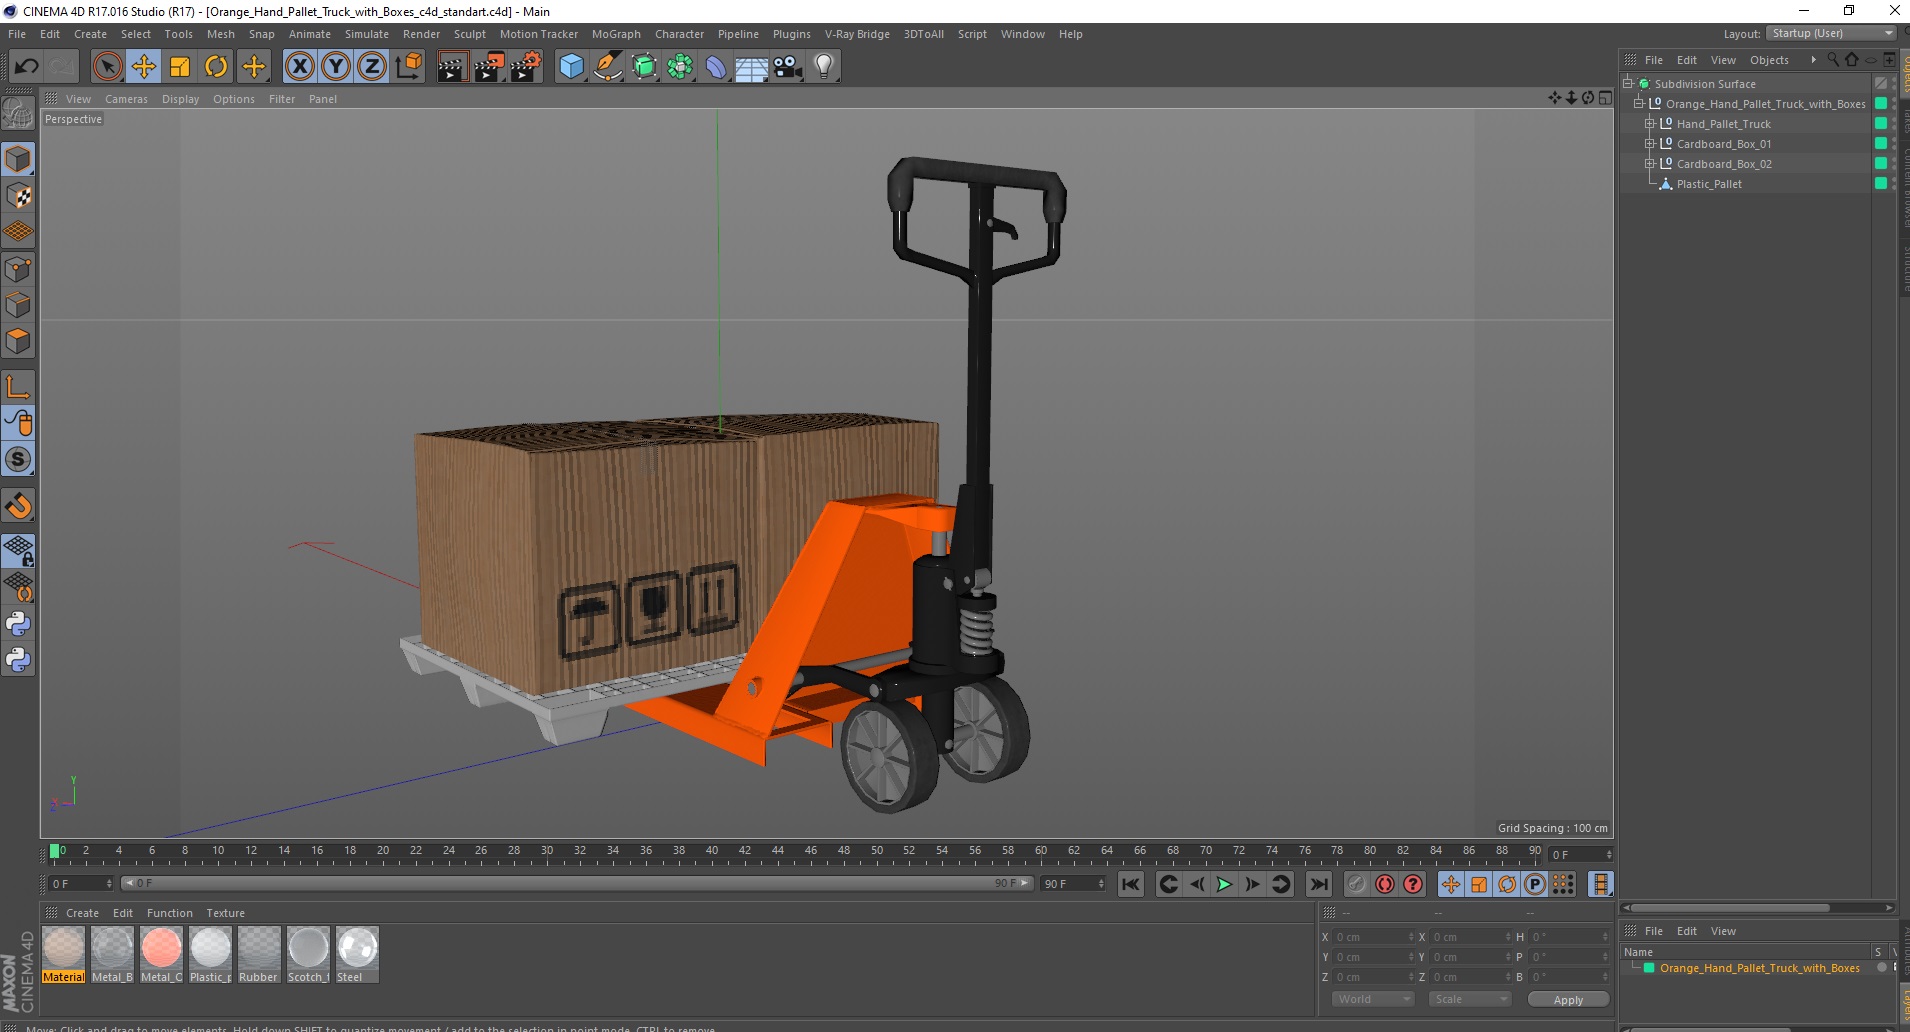Open the World coordinate dropdown
Image resolution: width=1910 pixels, height=1032 pixels.
click(1373, 999)
